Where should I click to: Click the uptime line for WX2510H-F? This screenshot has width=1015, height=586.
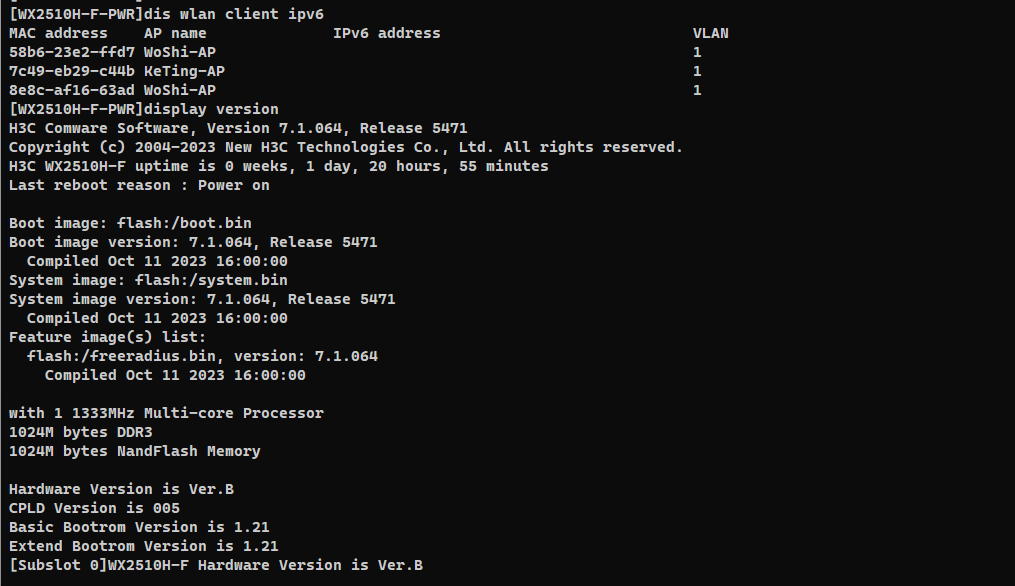point(278,166)
